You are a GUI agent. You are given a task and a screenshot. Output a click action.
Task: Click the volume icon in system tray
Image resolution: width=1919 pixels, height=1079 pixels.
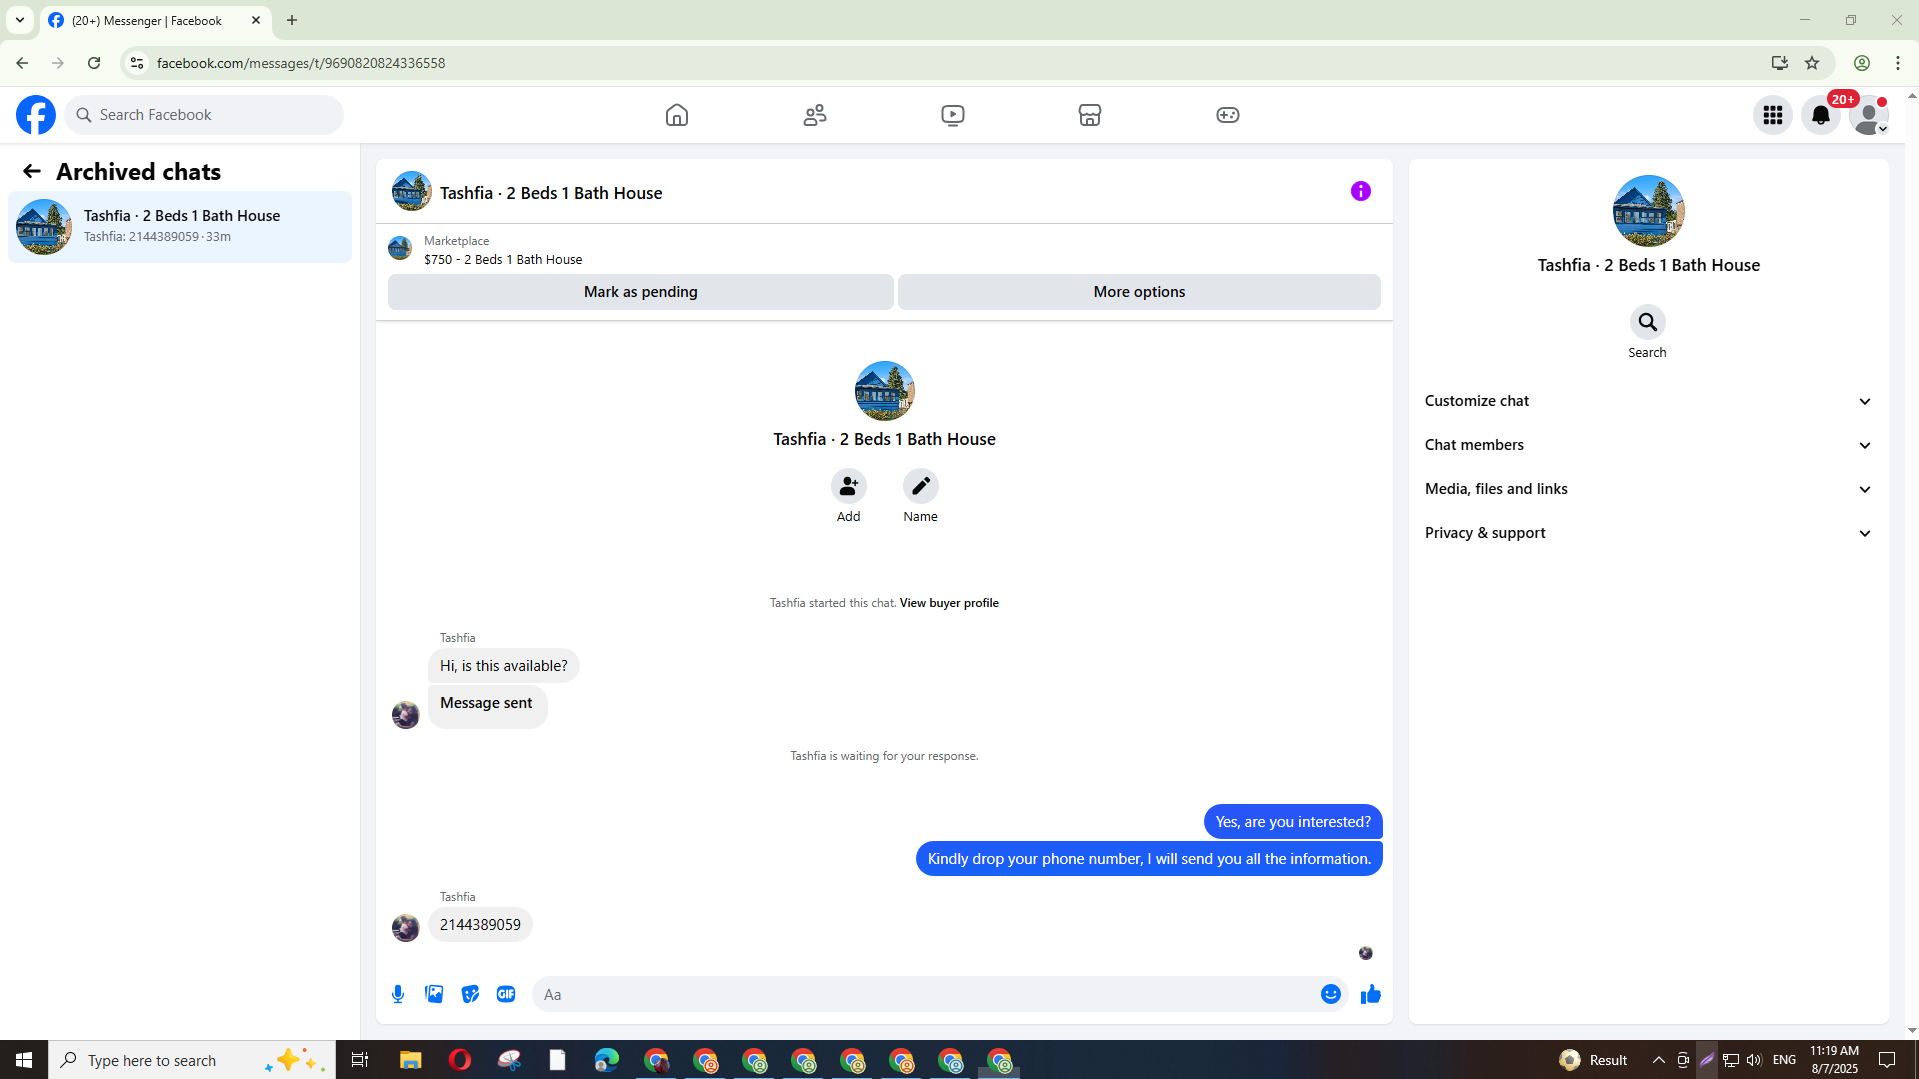(1755, 1060)
